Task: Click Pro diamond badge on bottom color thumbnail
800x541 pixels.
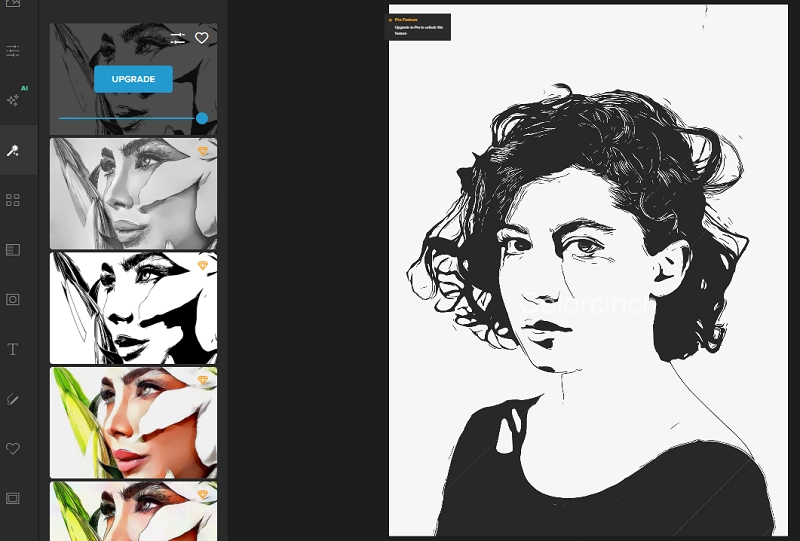Action: (x=203, y=495)
